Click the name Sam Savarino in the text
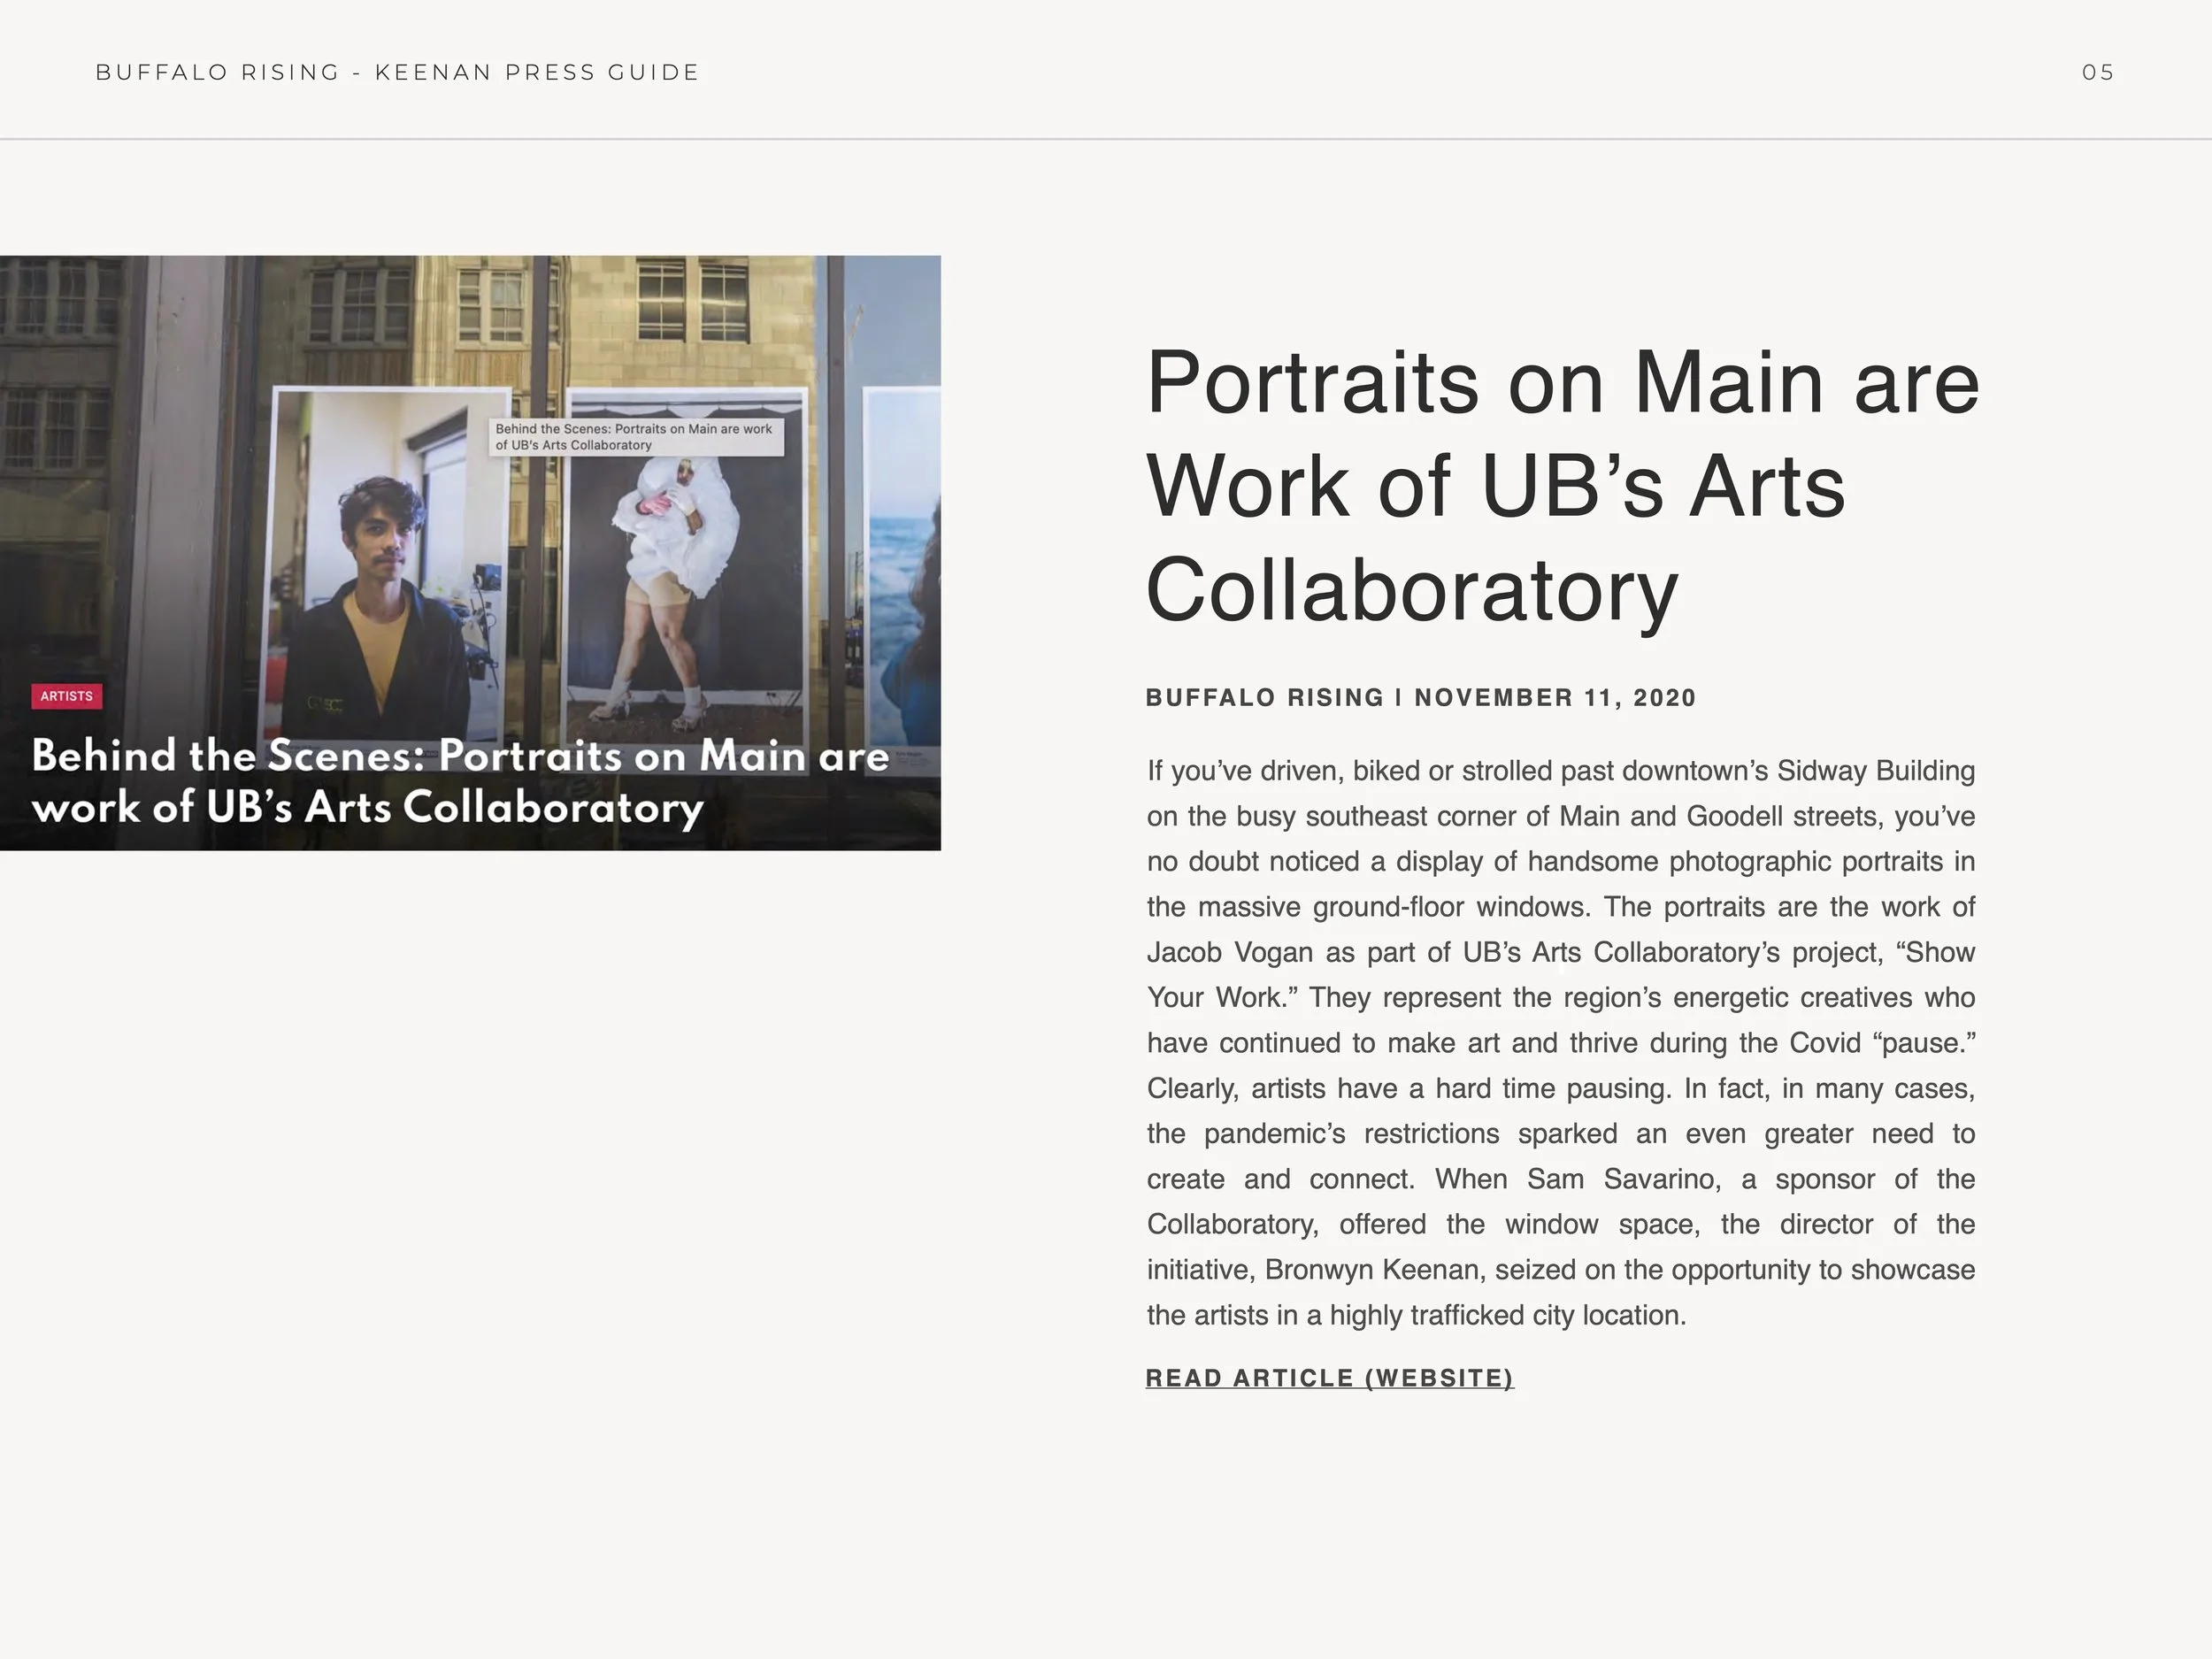This screenshot has height=1659, width=2212. pyautogui.click(x=1623, y=1179)
